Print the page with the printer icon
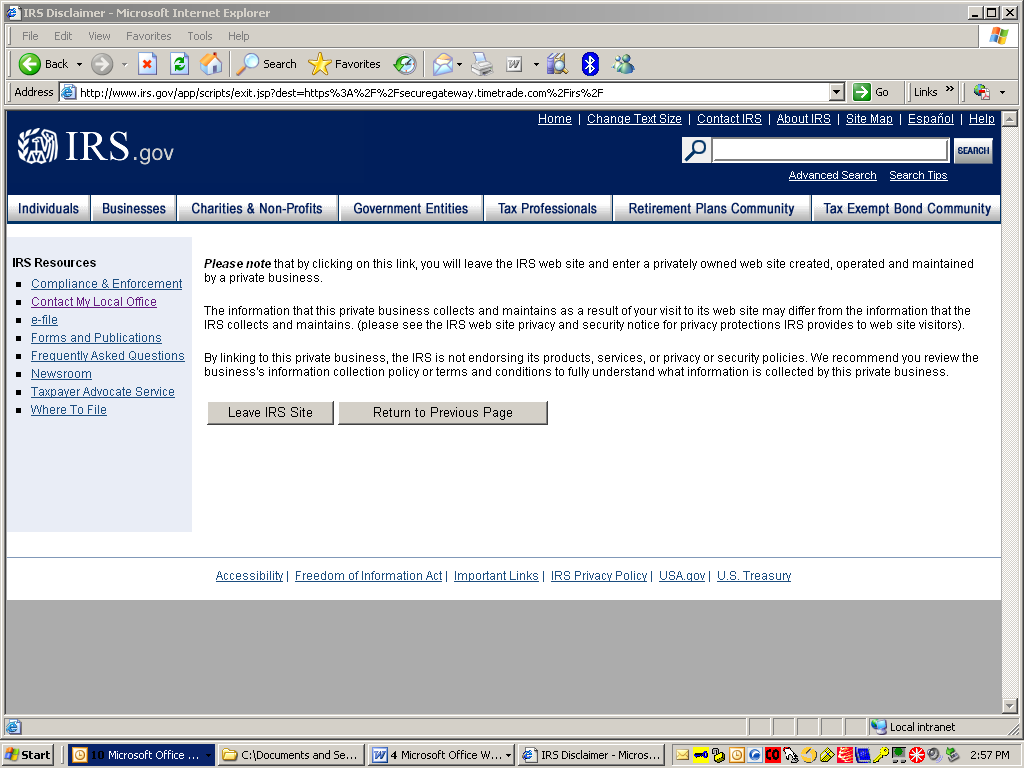 pyautogui.click(x=482, y=64)
